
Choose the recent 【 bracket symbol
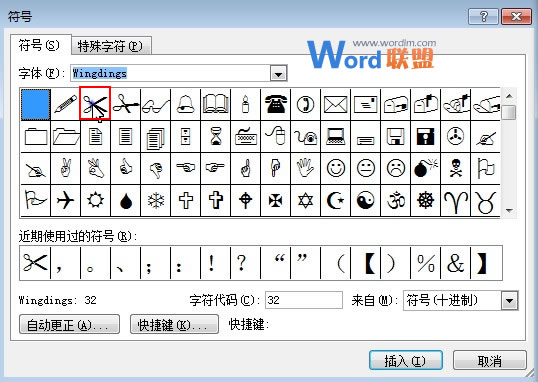click(365, 263)
